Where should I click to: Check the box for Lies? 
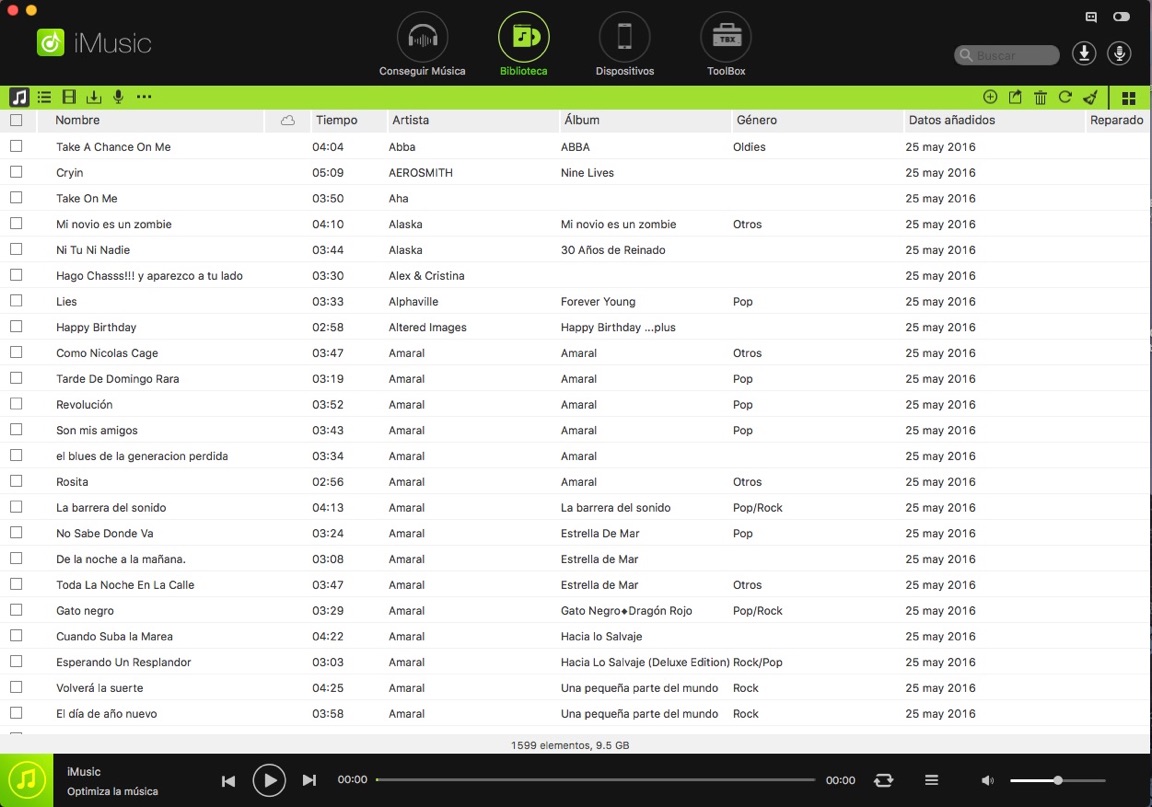(16, 301)
